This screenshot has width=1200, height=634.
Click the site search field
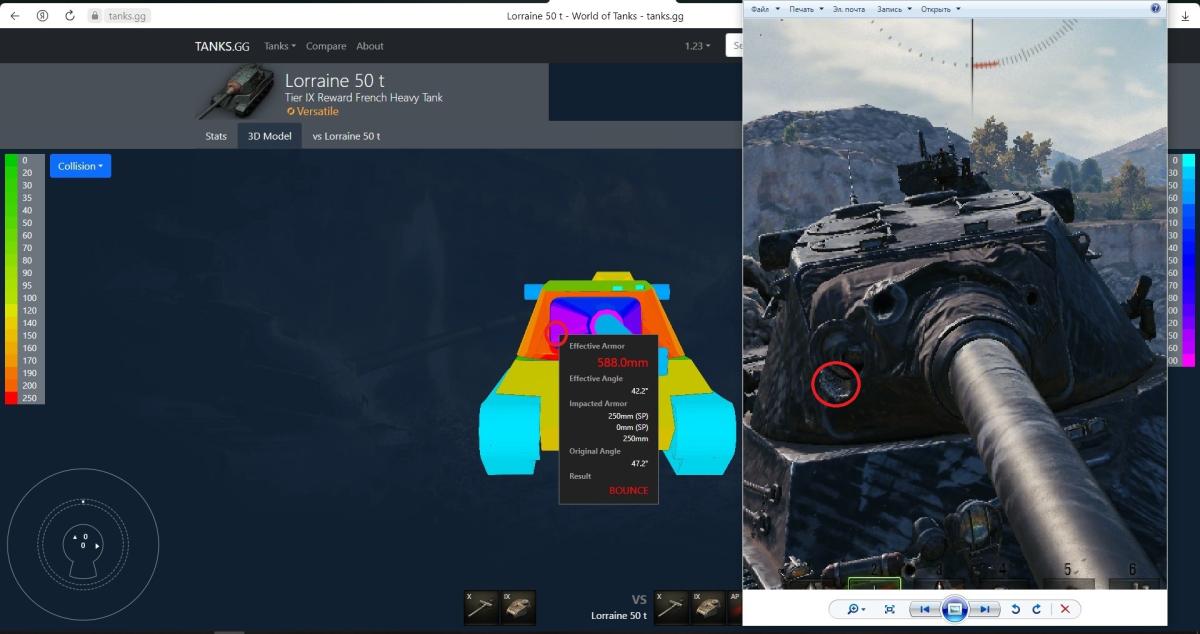tap(736, 46)
